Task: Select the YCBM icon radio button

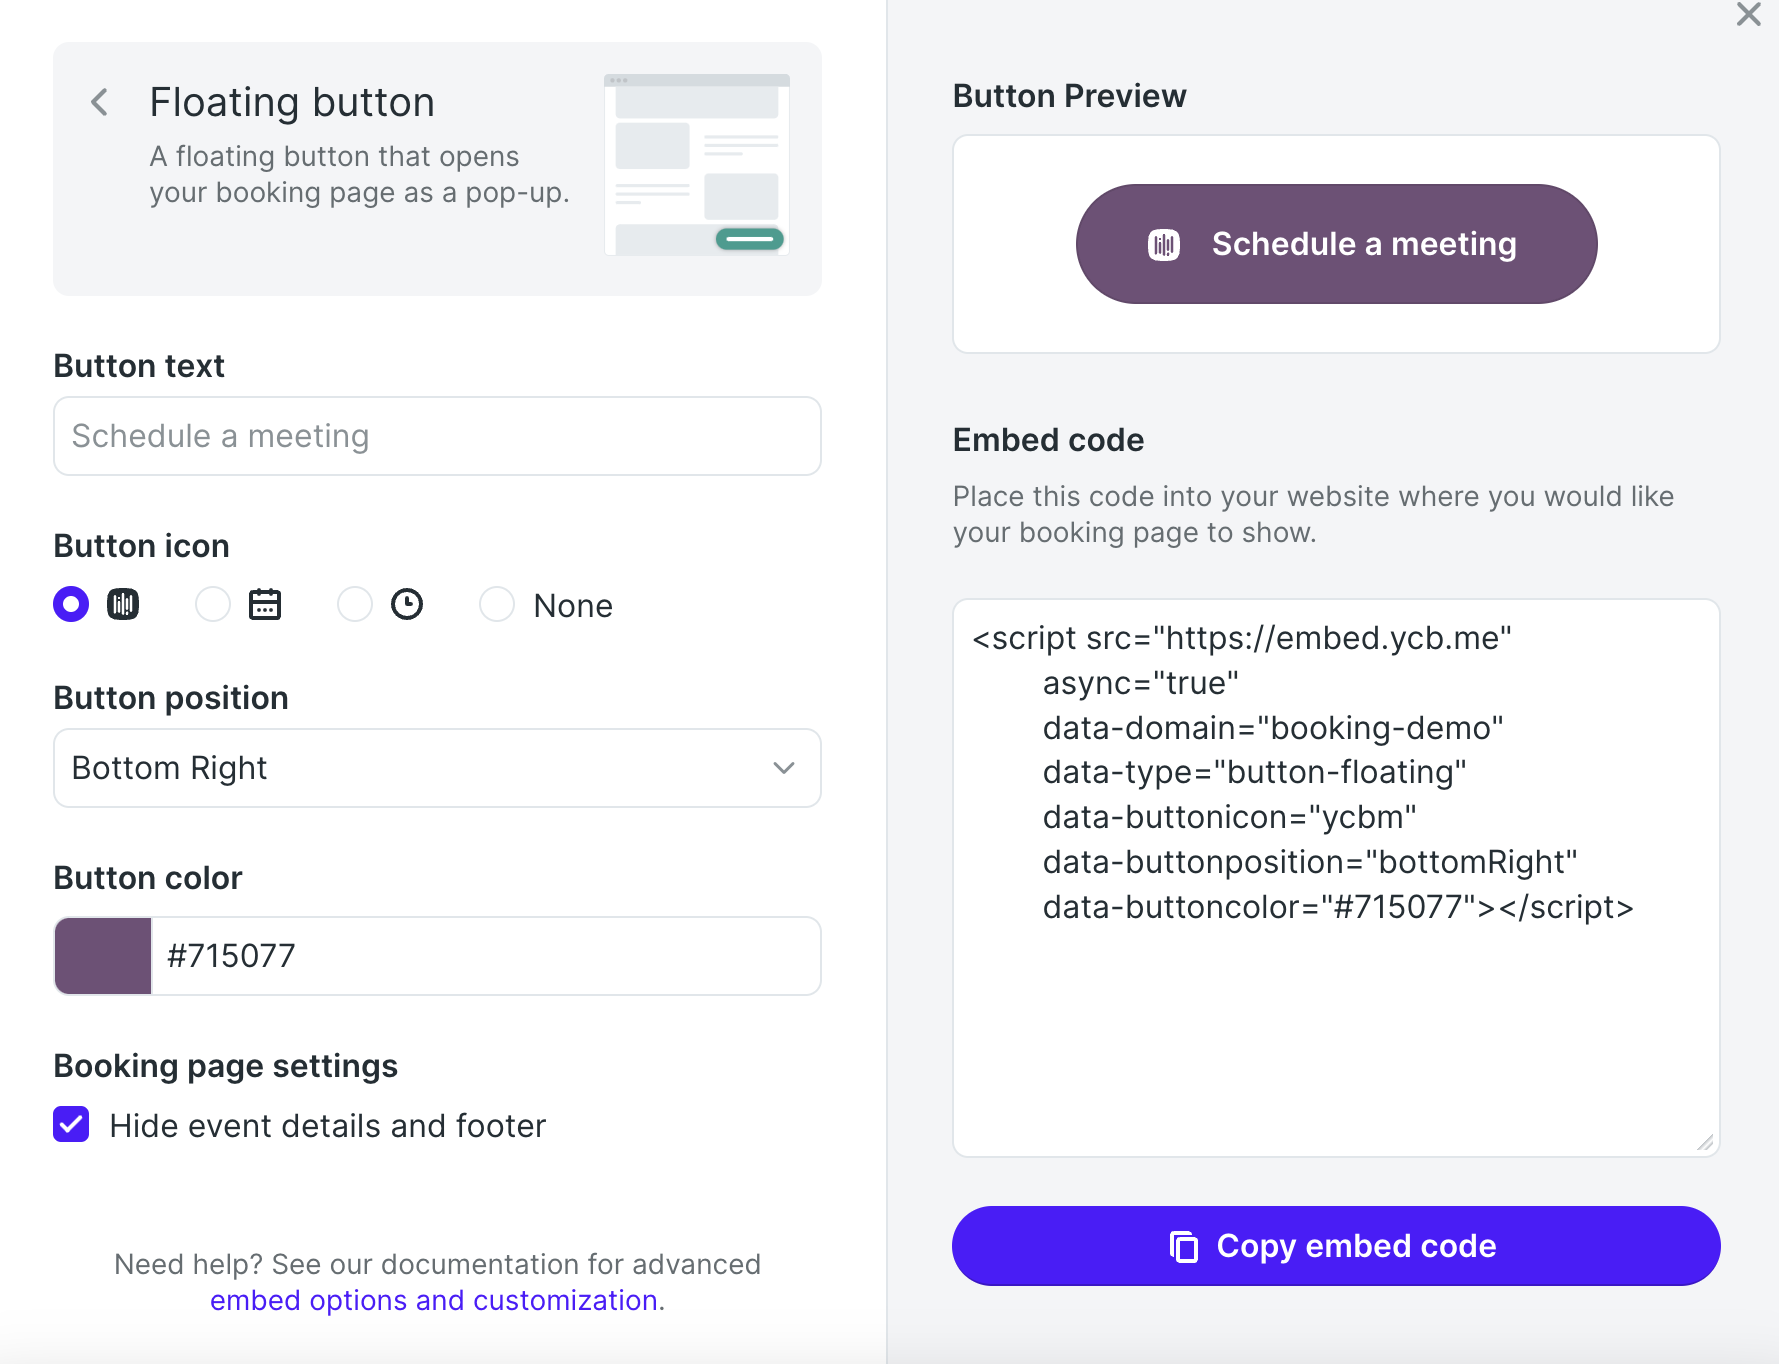Action: (71, 604)
